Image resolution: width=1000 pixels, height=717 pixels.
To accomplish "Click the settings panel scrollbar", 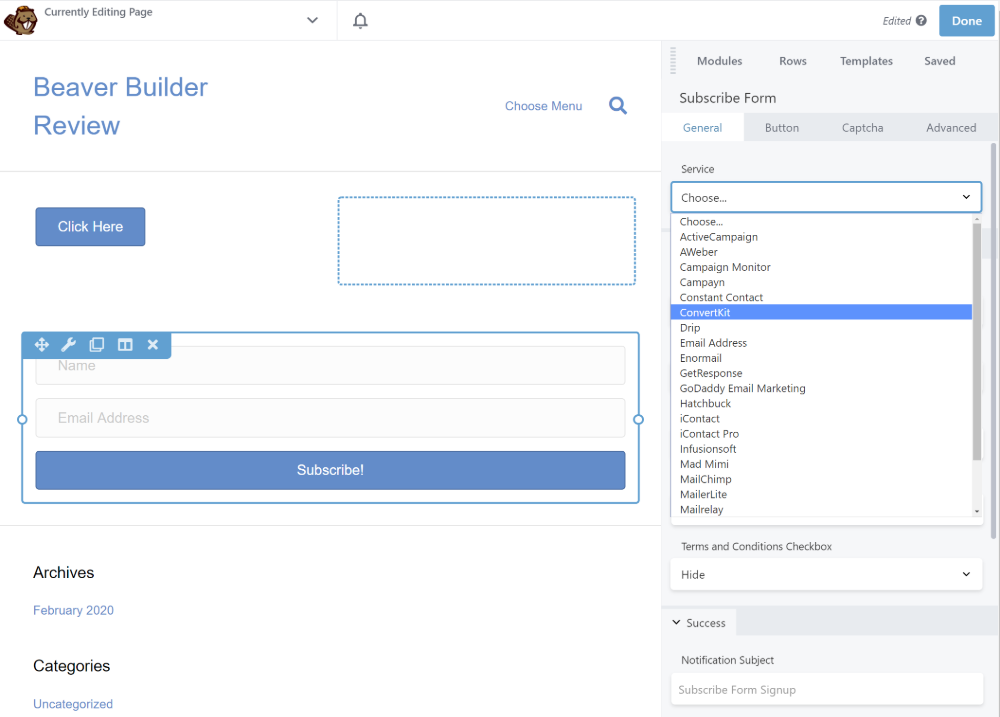I will coord(993,341).
